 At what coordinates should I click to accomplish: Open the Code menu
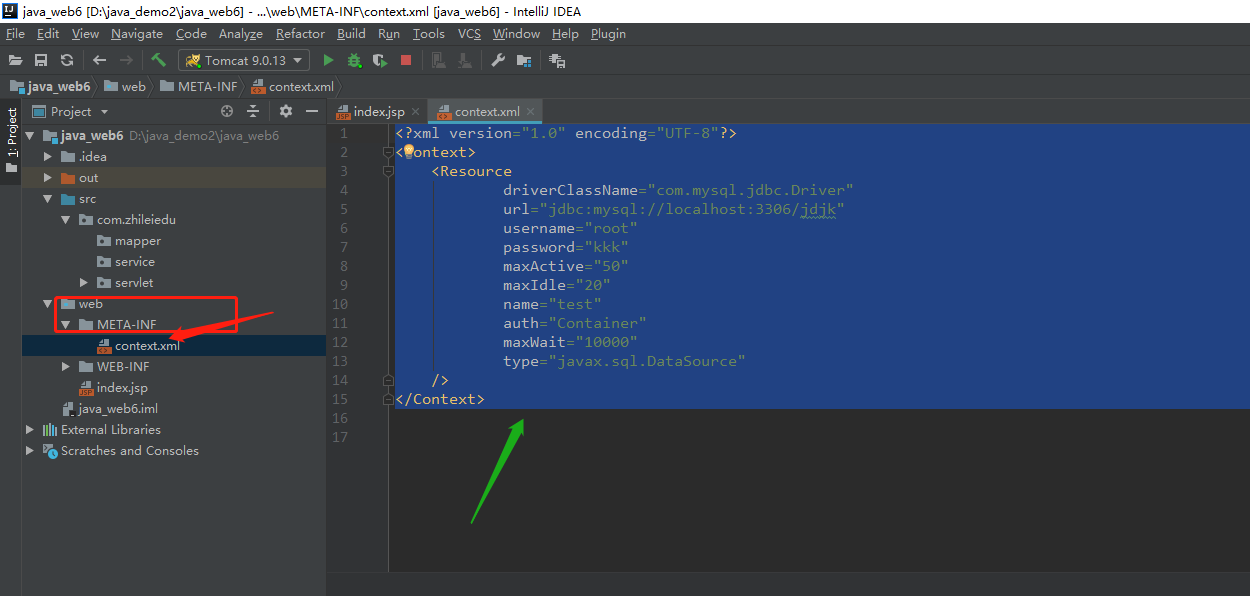pos(191,33)
